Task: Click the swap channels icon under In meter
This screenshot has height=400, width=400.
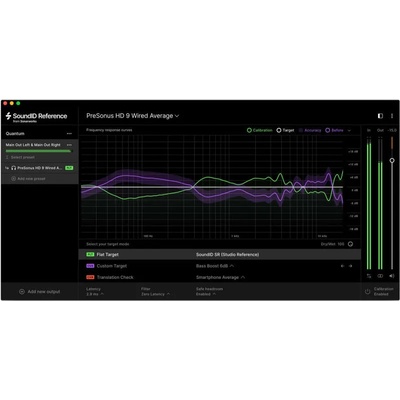Action: click(x=369, y=276)
